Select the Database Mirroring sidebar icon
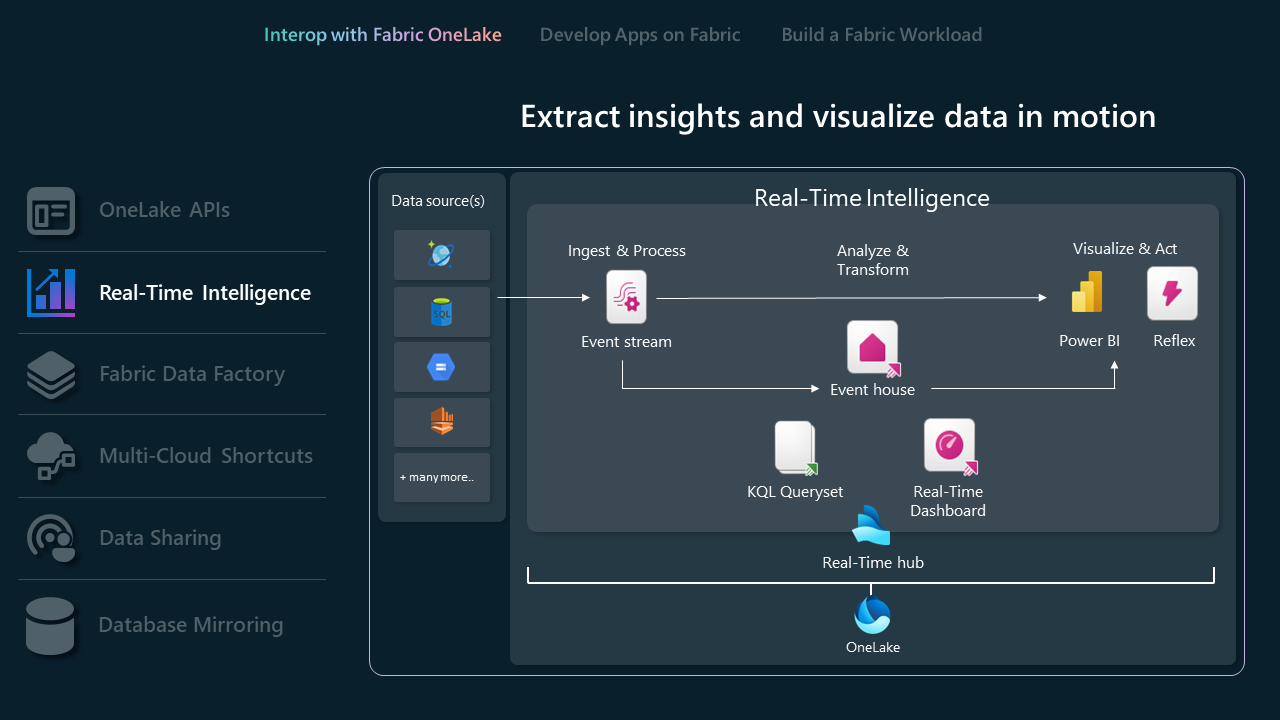1280x720 pixels. [x=50, y=624]
